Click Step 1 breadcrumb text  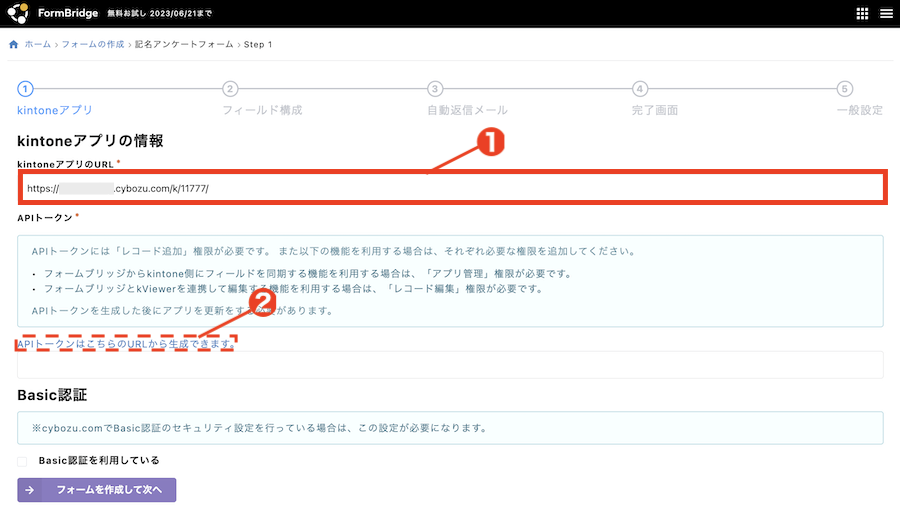coord(258,44)
